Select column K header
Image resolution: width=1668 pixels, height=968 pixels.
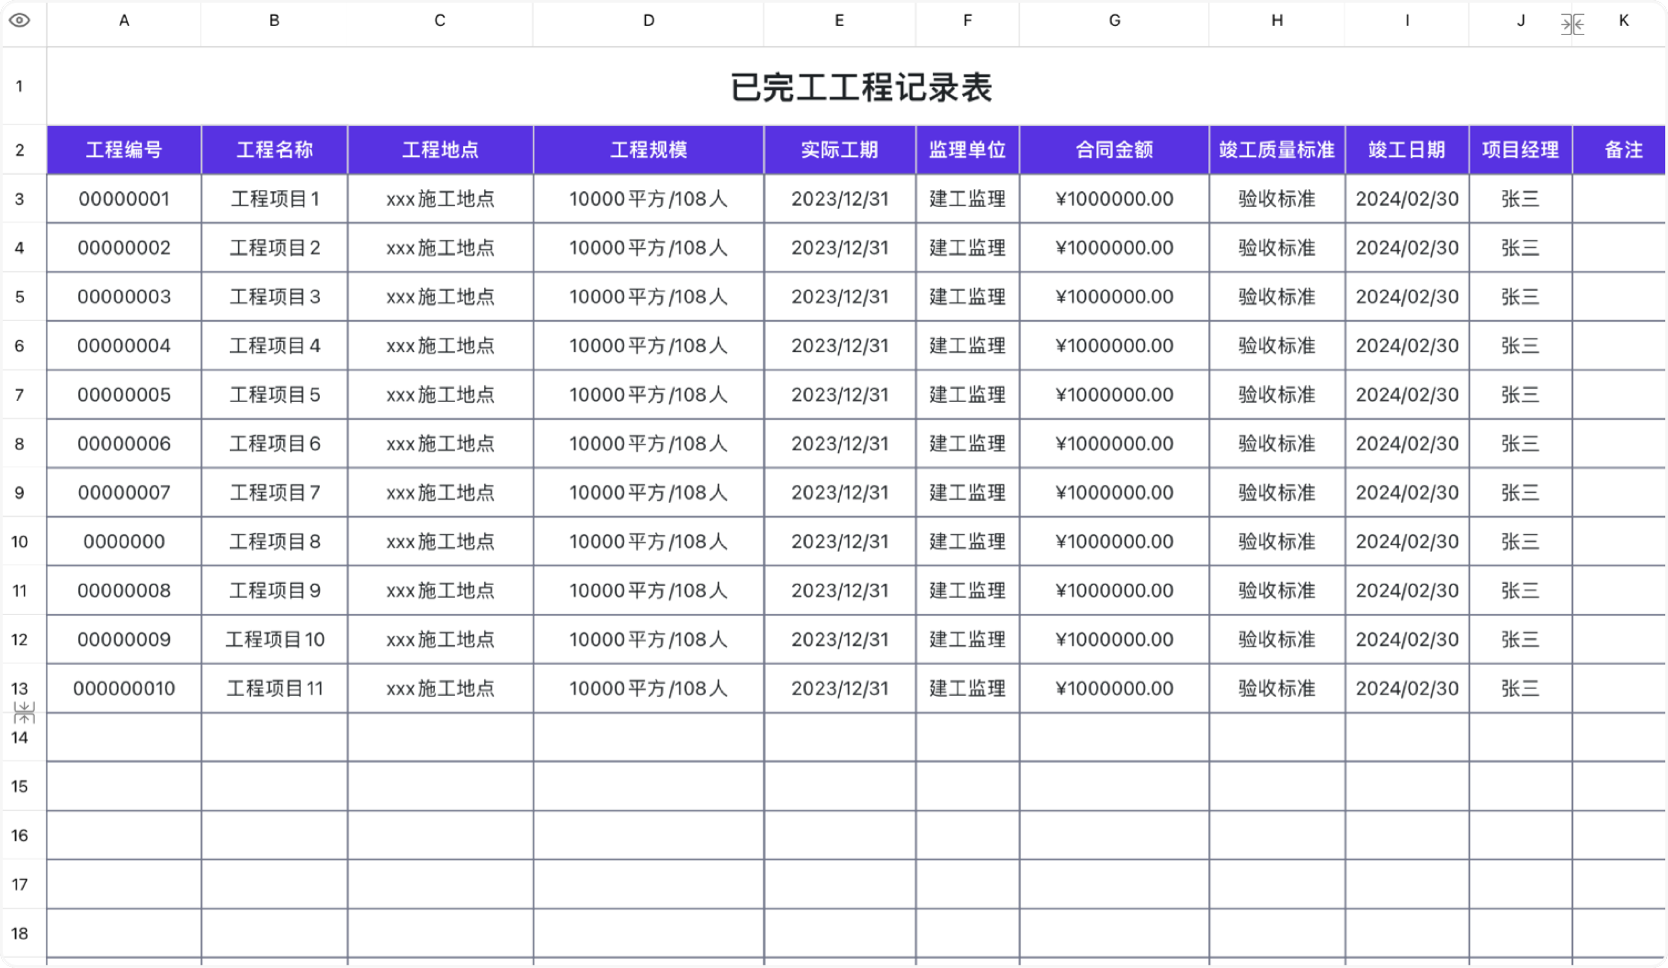1623,20
